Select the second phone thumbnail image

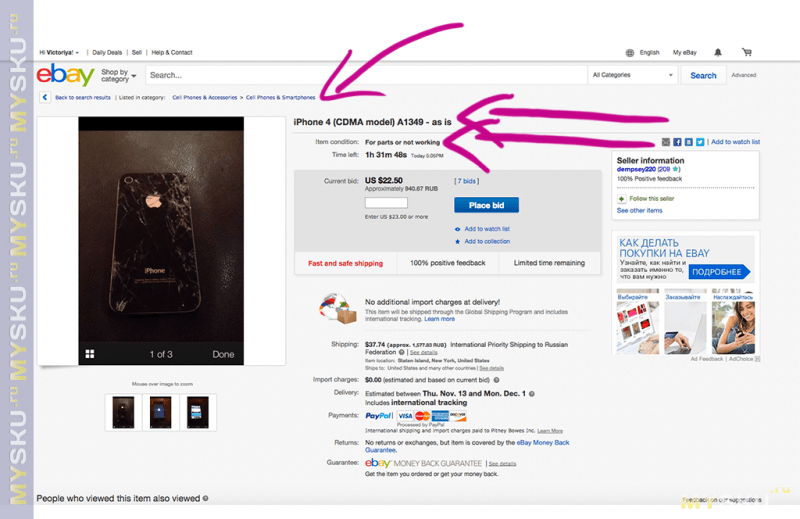160,412
